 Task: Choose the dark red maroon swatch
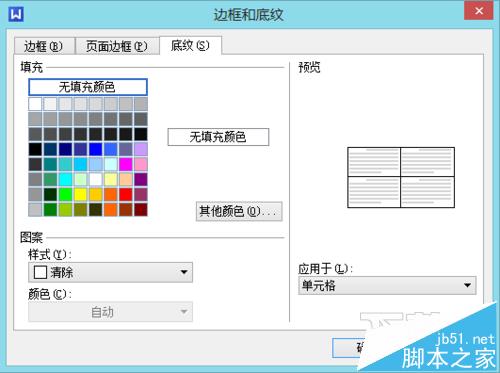pos(141,210)
